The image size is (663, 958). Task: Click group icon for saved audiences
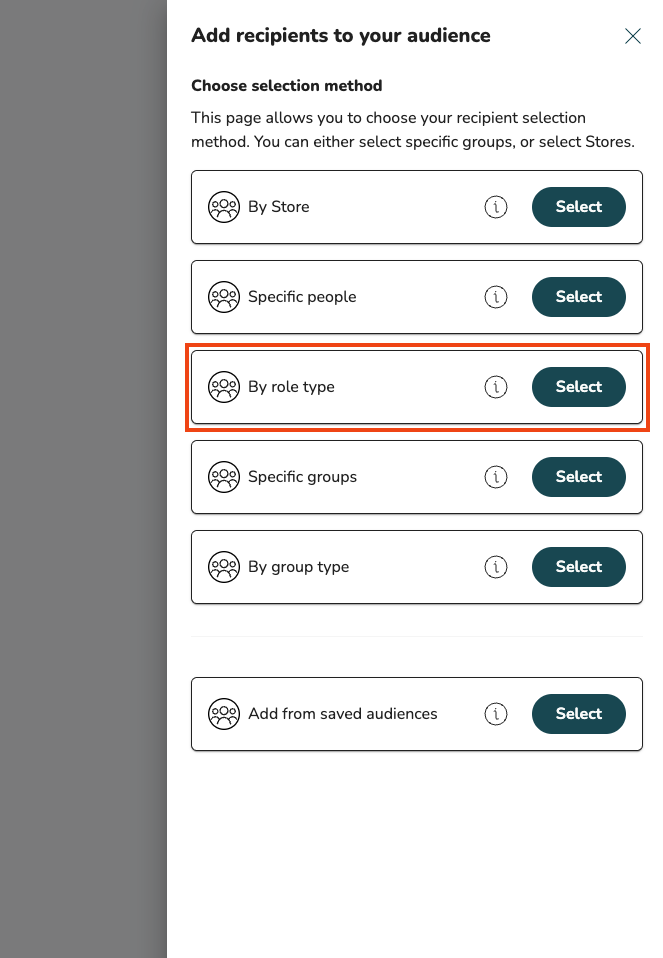coord(224,714)
